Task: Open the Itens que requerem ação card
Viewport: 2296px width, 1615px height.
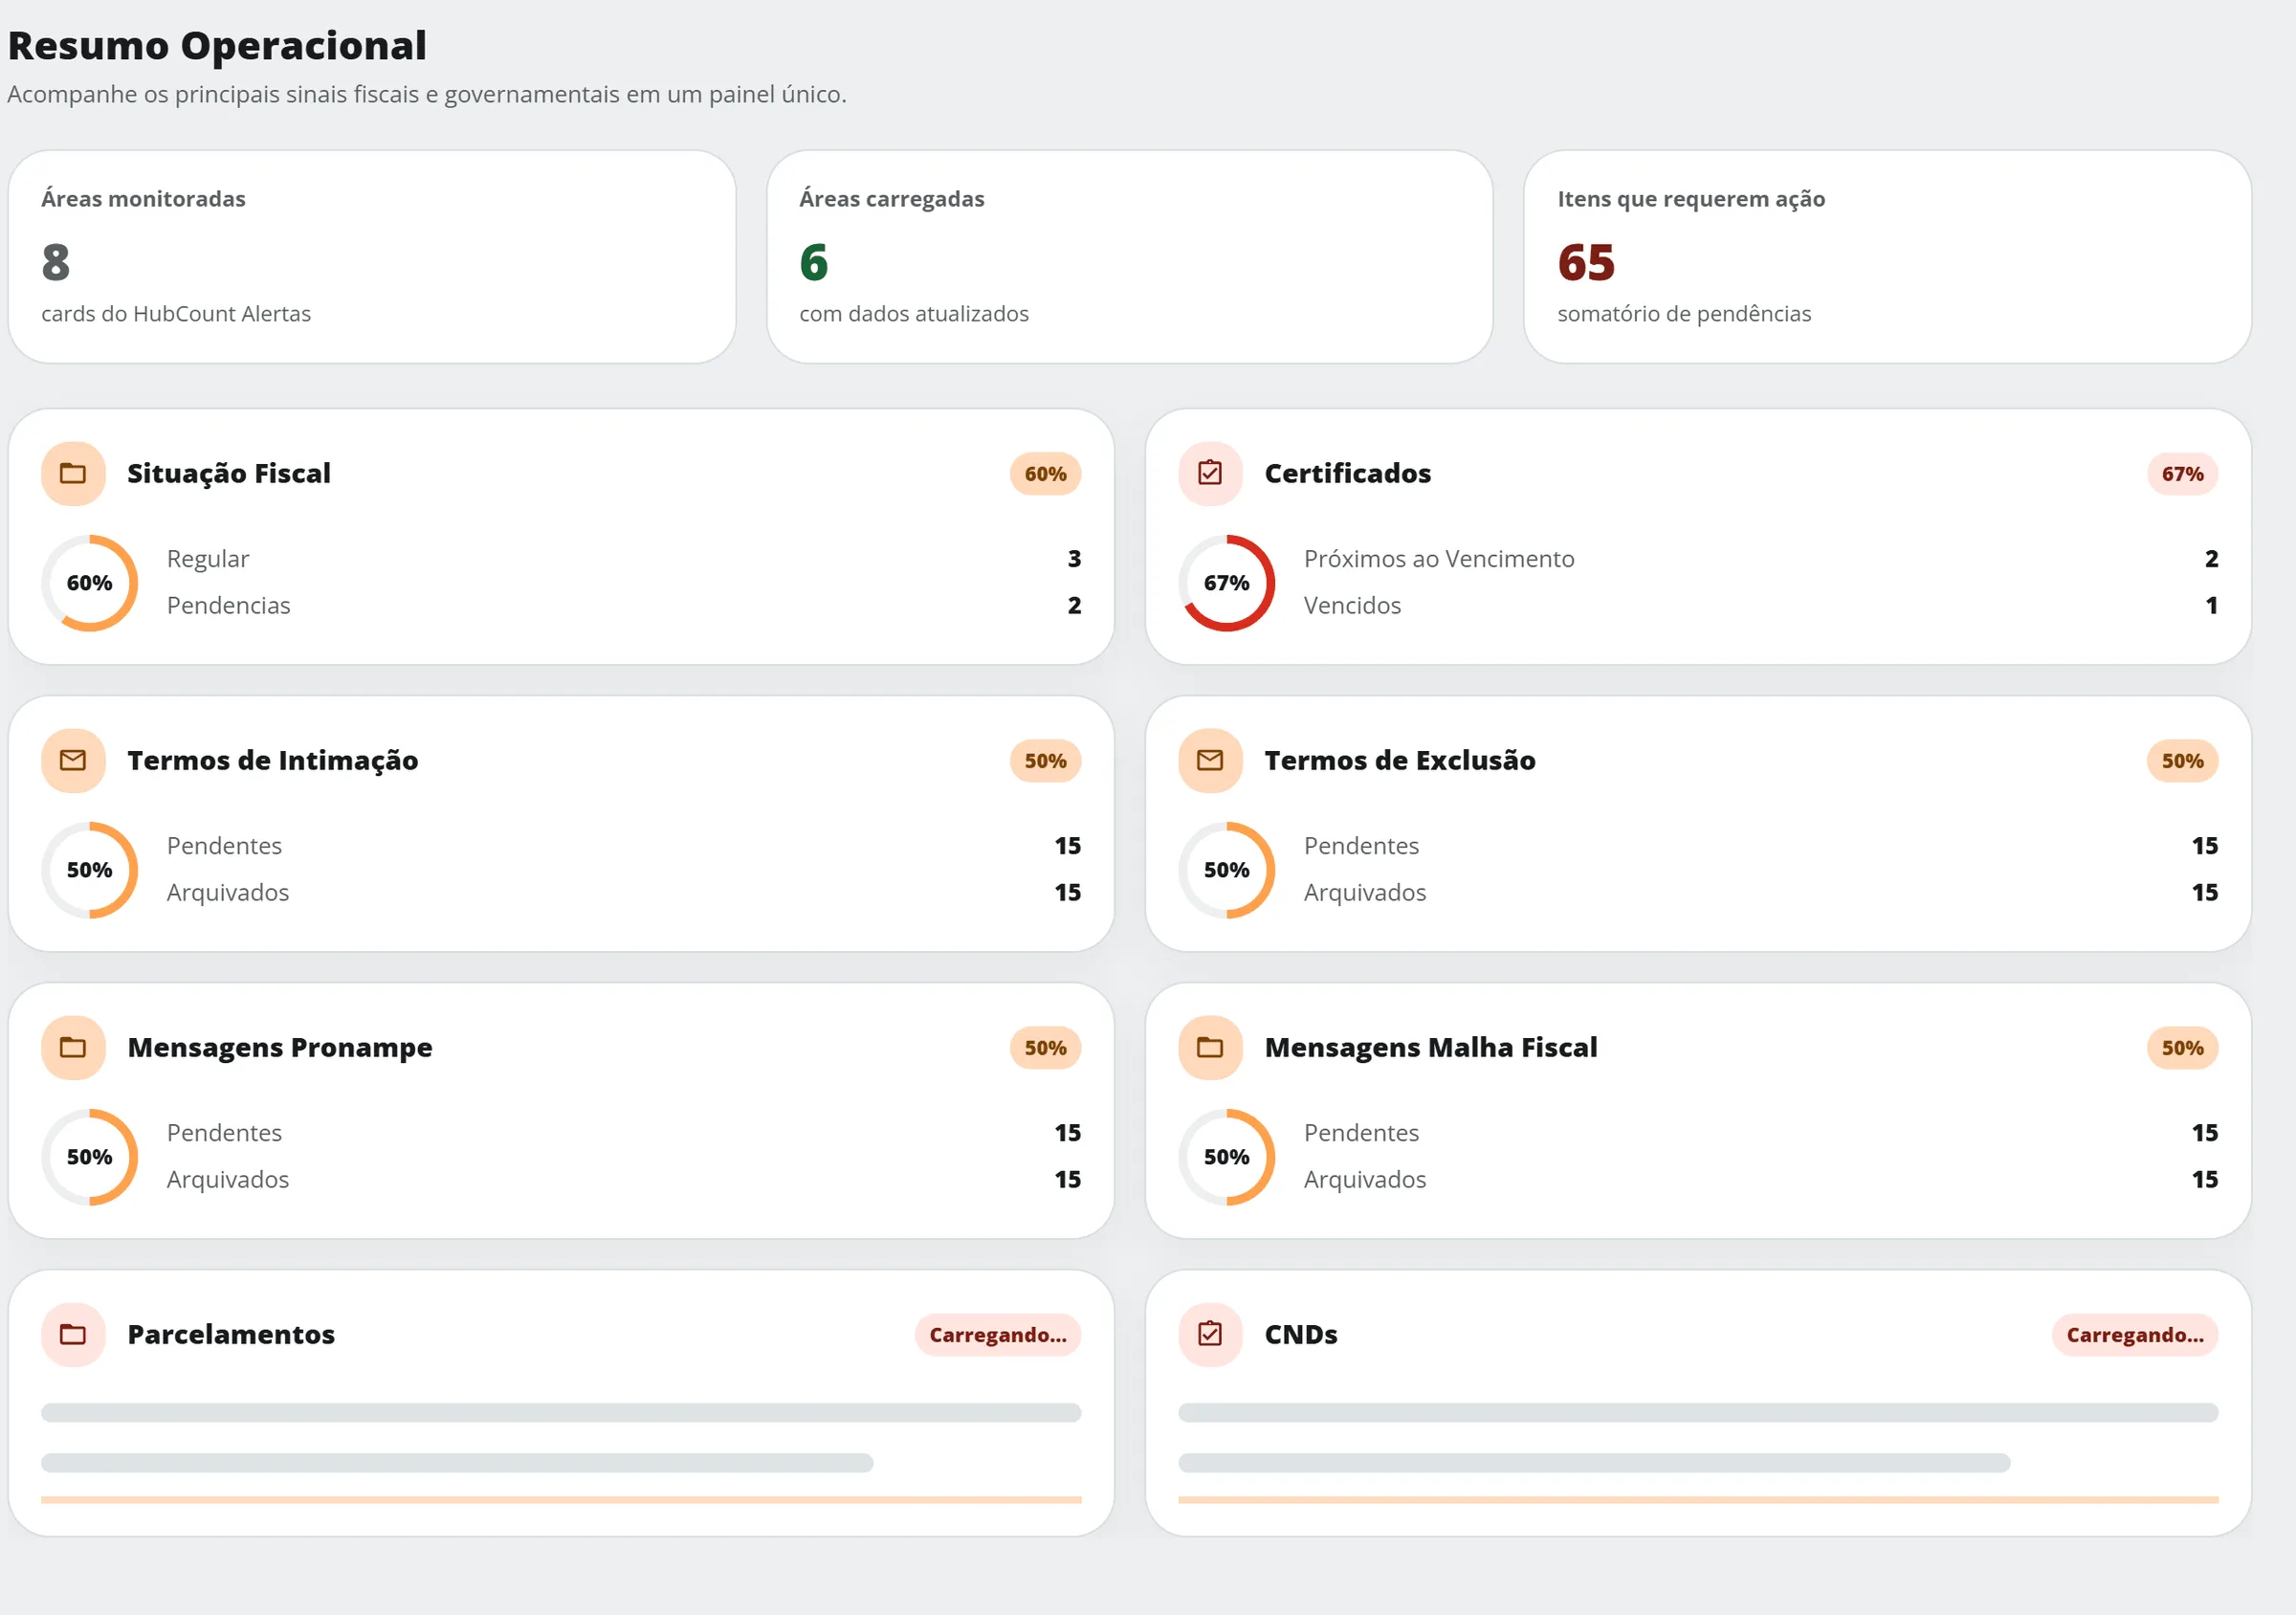Action: [1888, 257]
